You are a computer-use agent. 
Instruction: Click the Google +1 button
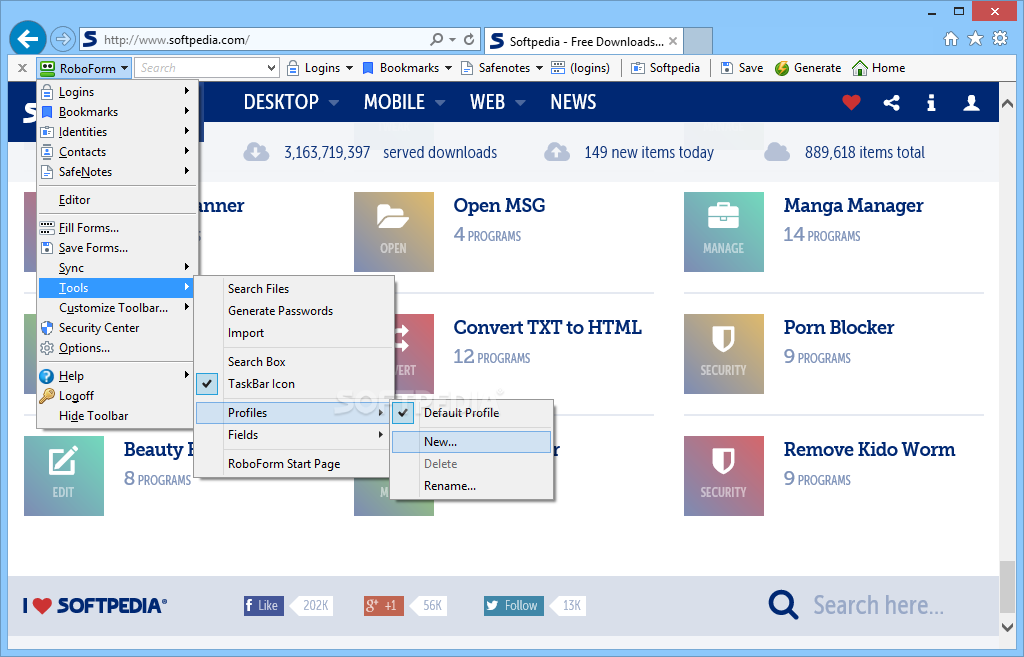383,605
